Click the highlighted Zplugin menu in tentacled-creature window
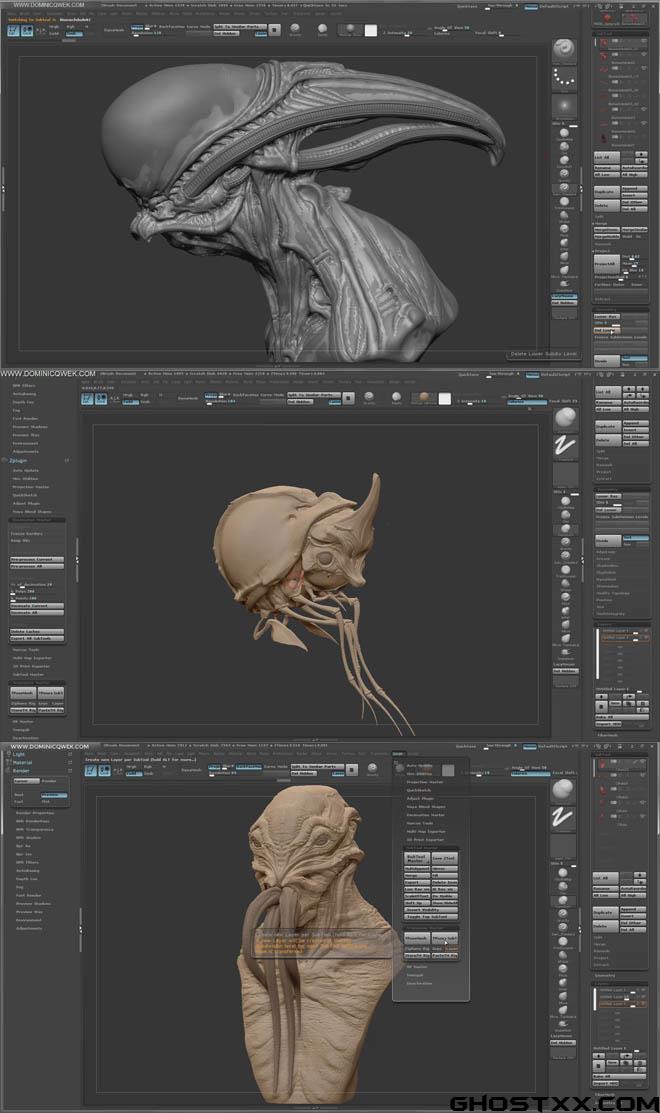The height and width of the screenshot is (1113, 660). tap(398, 754)
